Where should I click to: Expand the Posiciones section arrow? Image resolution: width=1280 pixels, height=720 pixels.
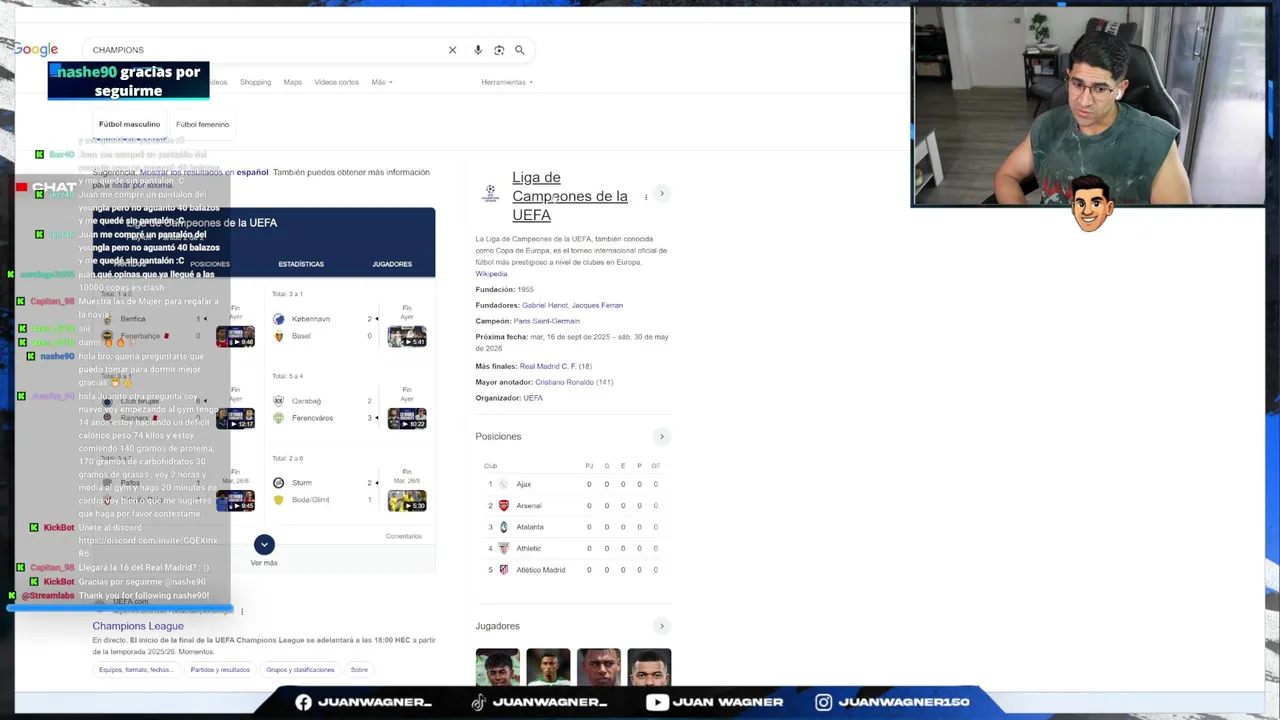661,436
